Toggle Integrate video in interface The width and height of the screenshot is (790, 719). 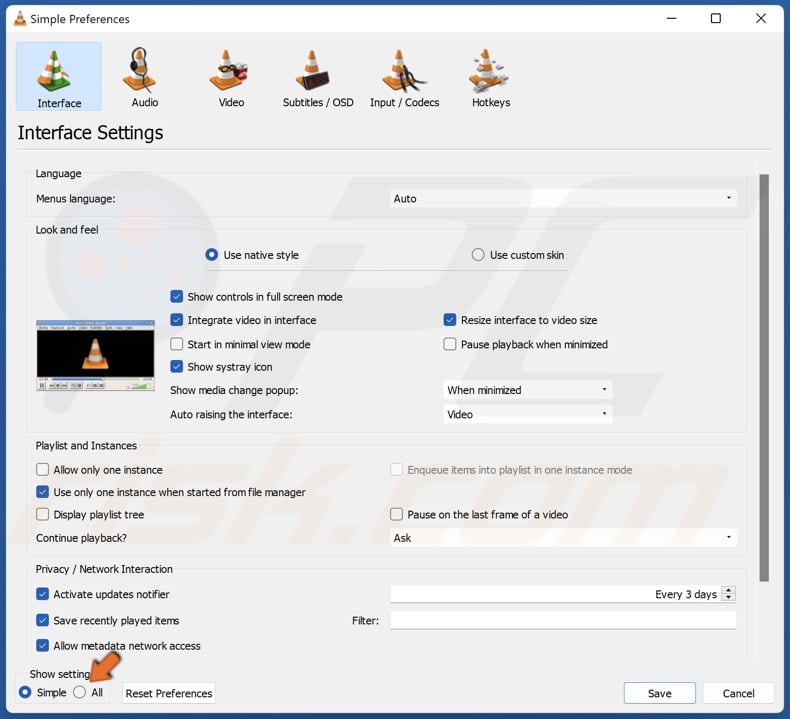tap(176, 320)
